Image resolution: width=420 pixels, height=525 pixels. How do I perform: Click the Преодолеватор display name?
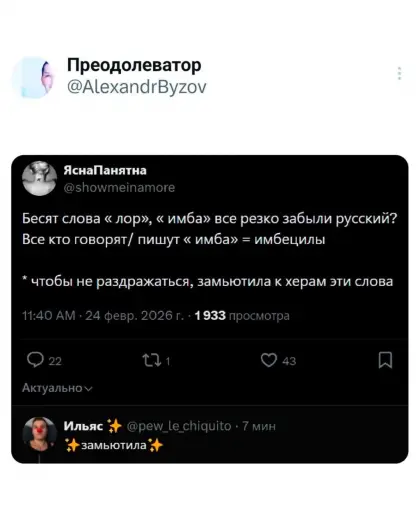(134, 65)
